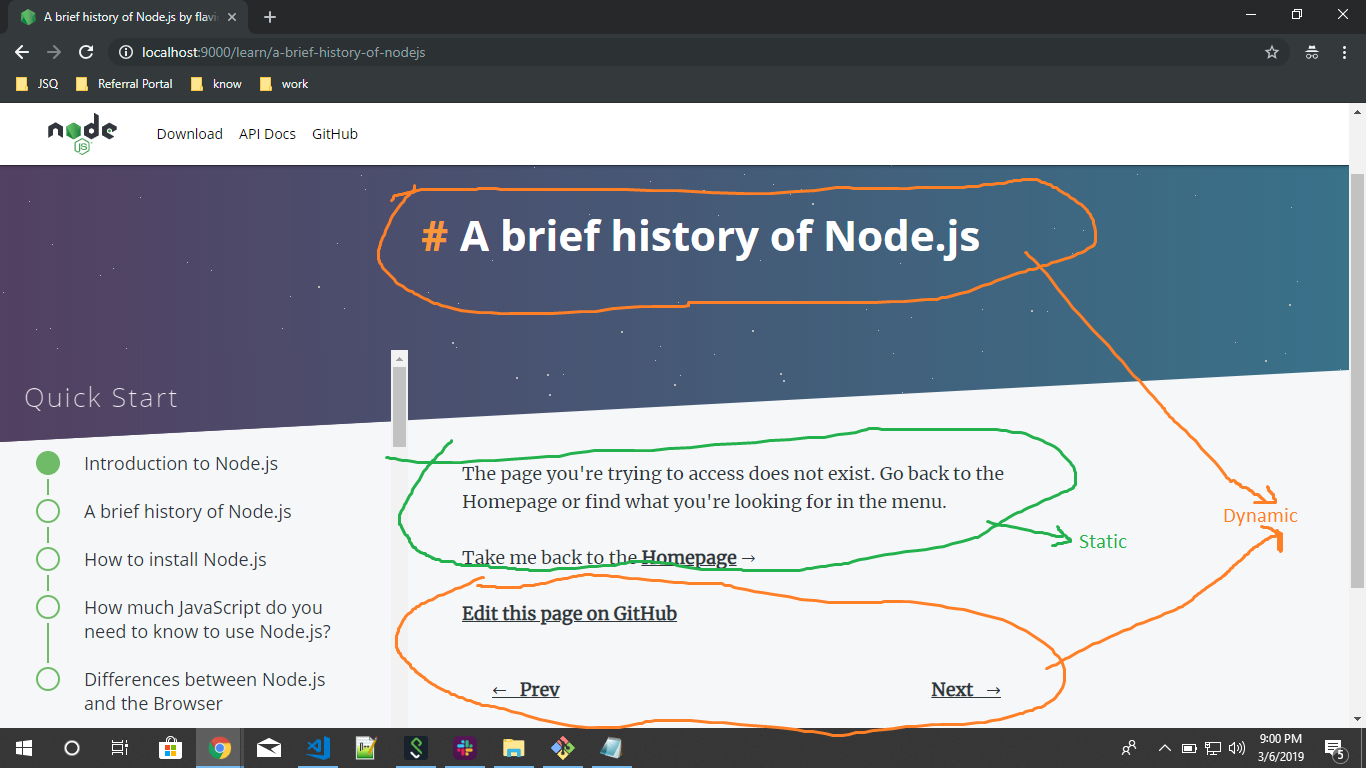Click the Incognito icon in Chrome toolbar
The height and width of the screenshot is (768, 1366).
(x=1311, y=52)
